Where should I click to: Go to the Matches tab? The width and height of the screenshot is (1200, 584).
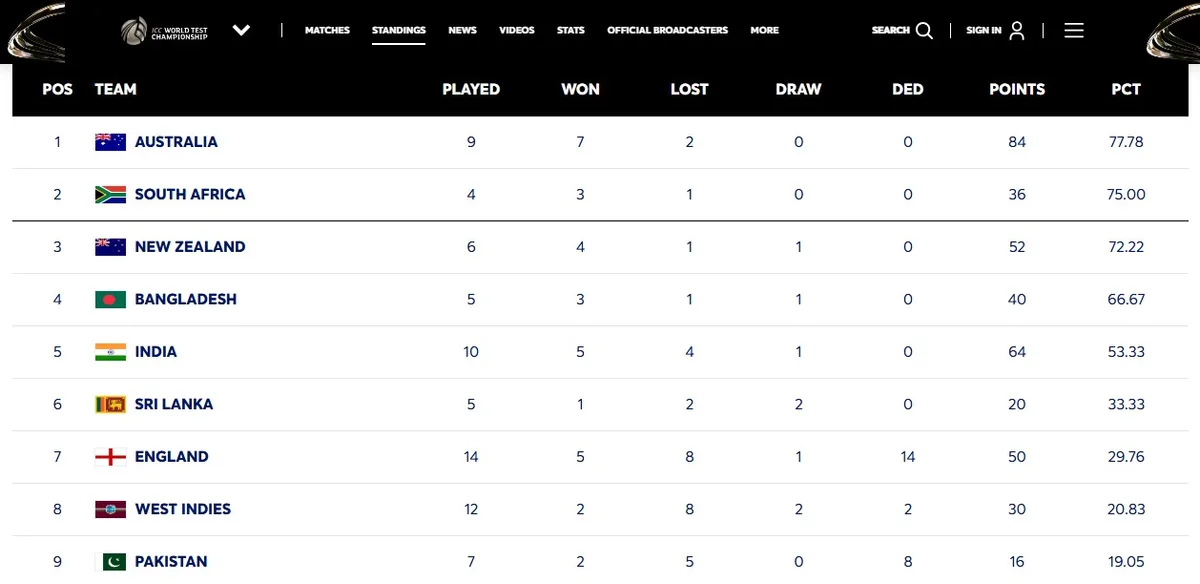327,31
